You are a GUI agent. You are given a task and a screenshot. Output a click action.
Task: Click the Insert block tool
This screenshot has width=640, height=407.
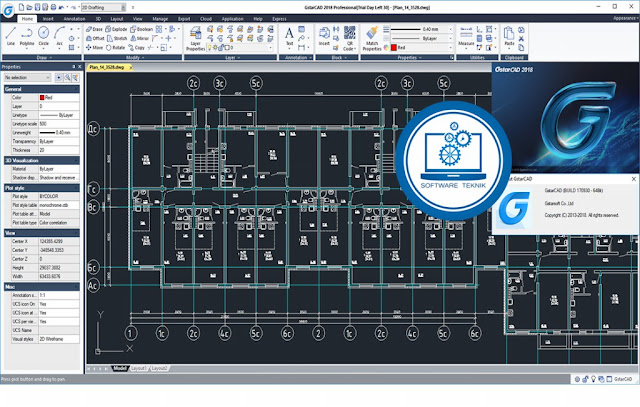pyautogui.click(x=324, y=36)
